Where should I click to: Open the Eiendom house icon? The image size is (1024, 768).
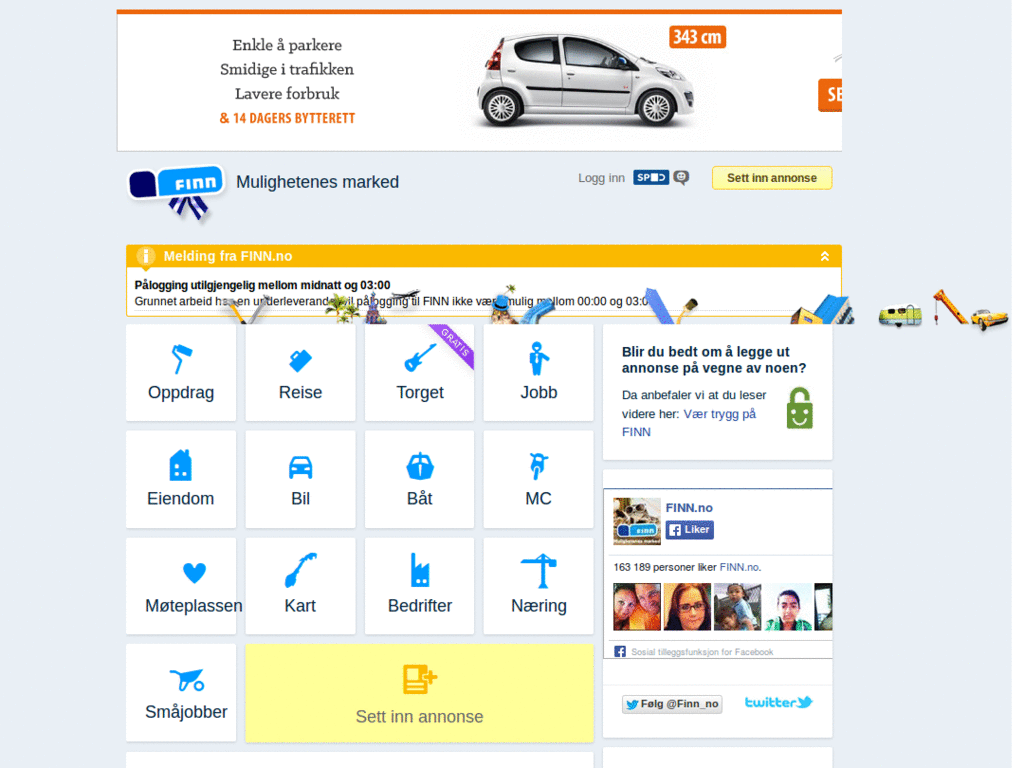[180, 464]
